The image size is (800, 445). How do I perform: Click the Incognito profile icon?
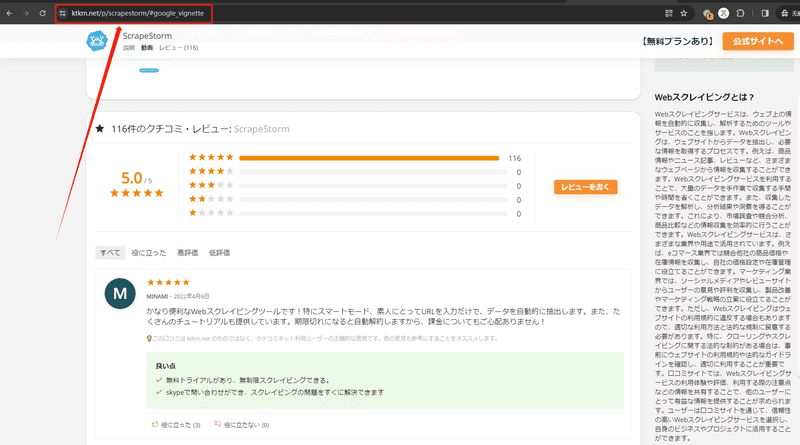[784, 13]
